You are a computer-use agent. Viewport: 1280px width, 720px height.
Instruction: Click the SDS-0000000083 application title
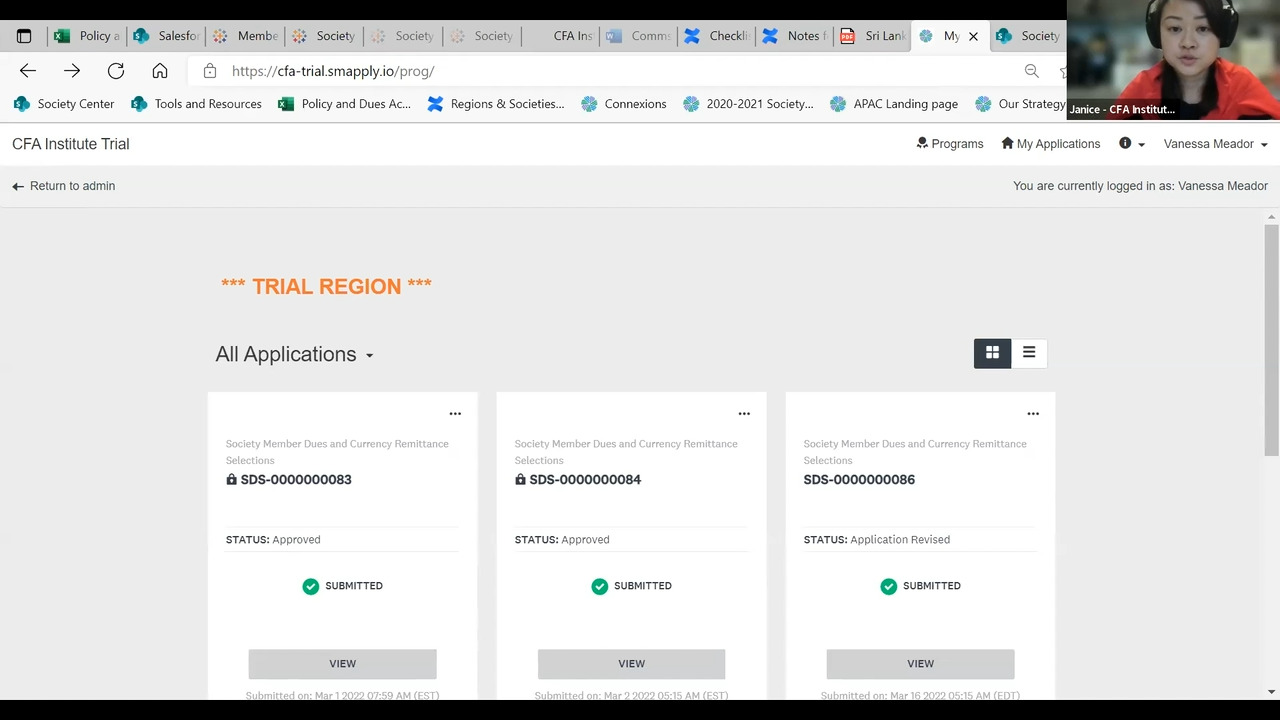(296, 479)
